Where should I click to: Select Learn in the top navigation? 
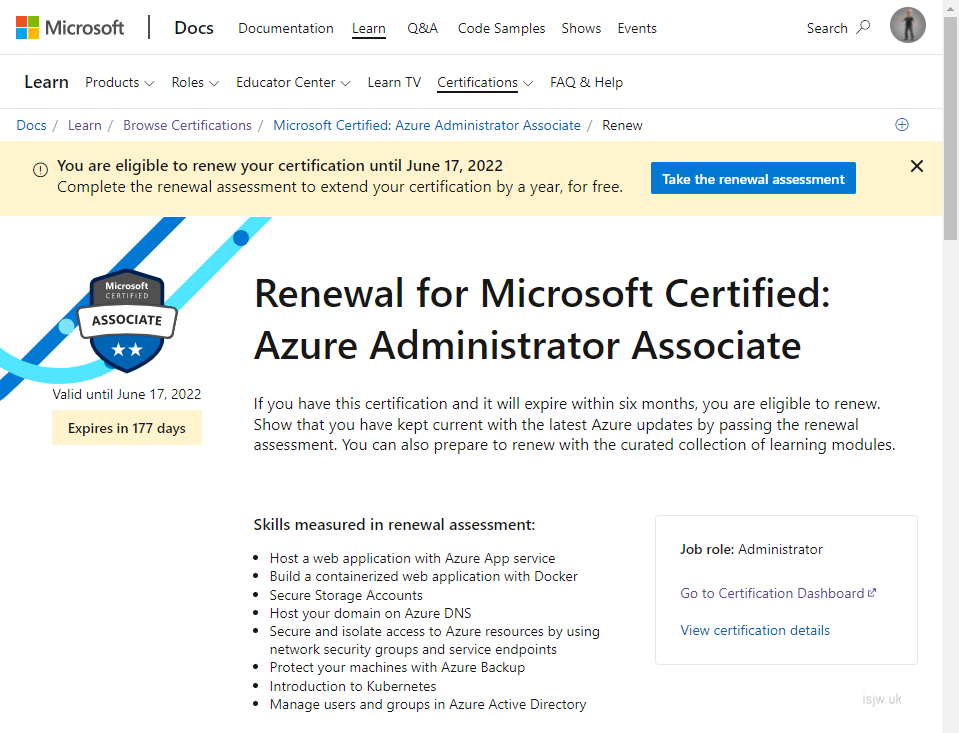369,28
